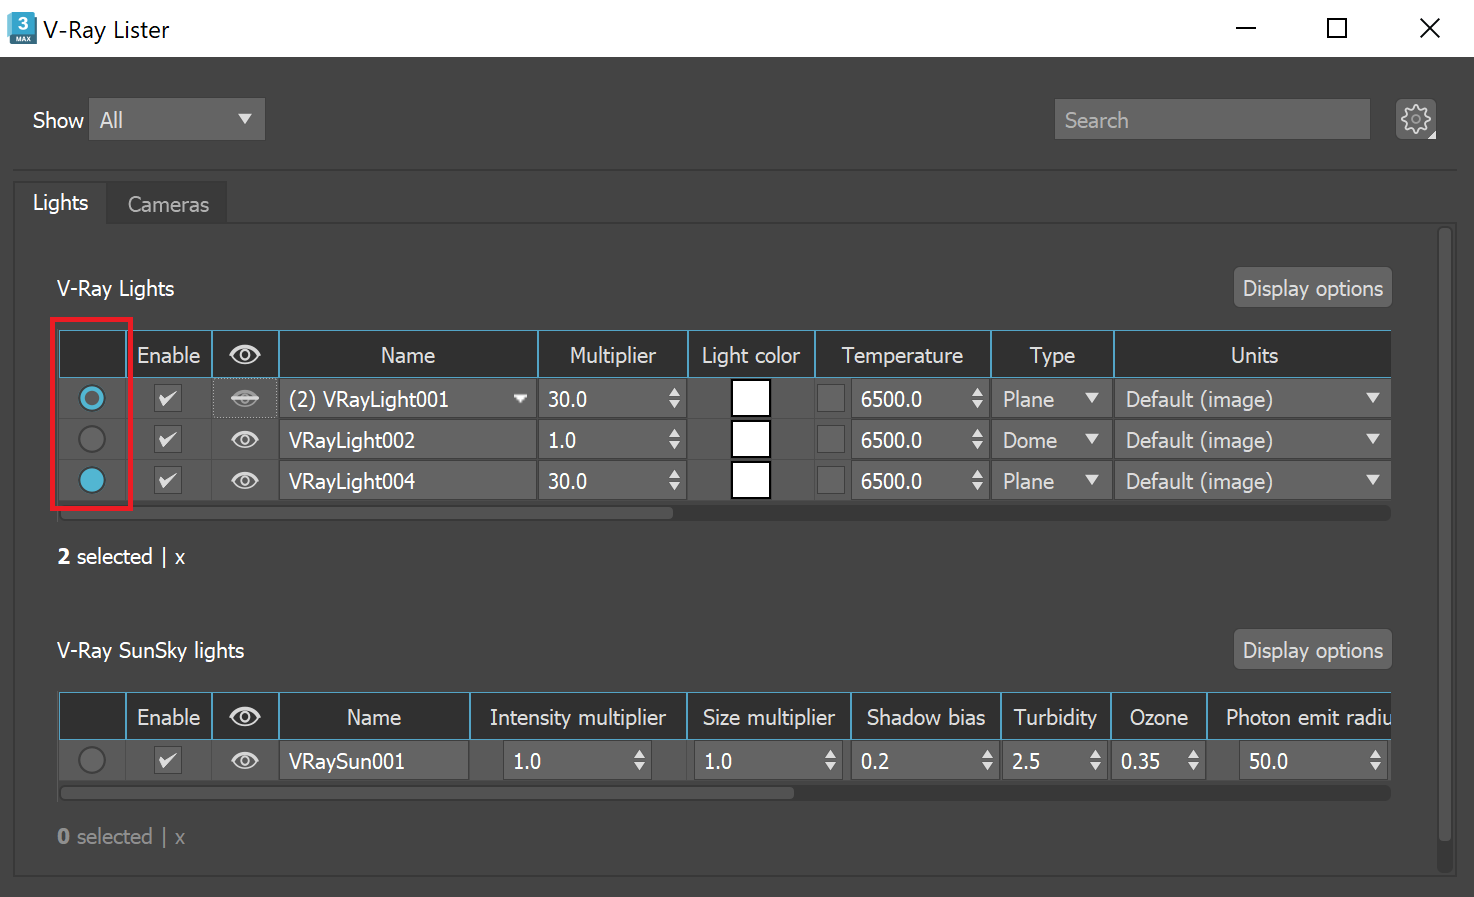Expand the (2) VRayLight001 name dropdown arrow

(520, 399)
